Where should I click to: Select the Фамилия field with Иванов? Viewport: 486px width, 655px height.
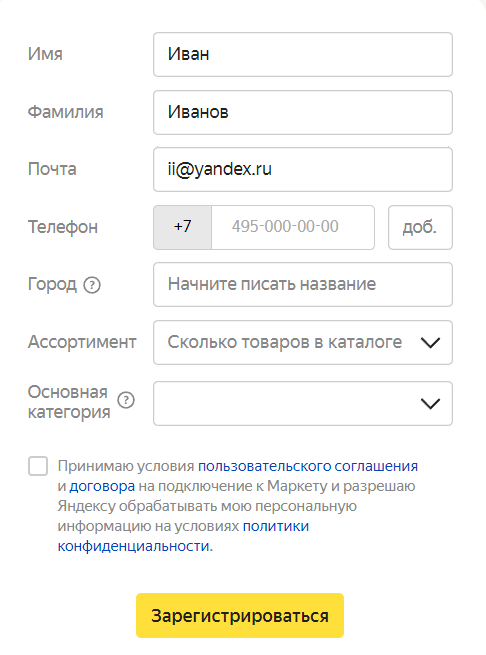tap(303, 112)
